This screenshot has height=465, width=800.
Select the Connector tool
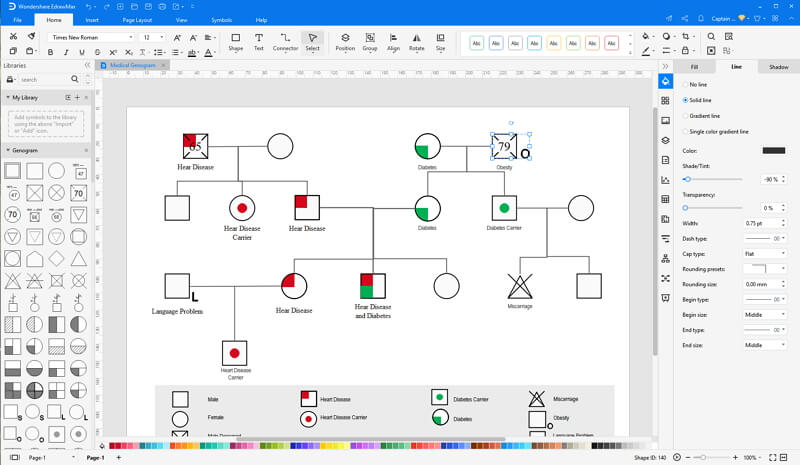285,42
